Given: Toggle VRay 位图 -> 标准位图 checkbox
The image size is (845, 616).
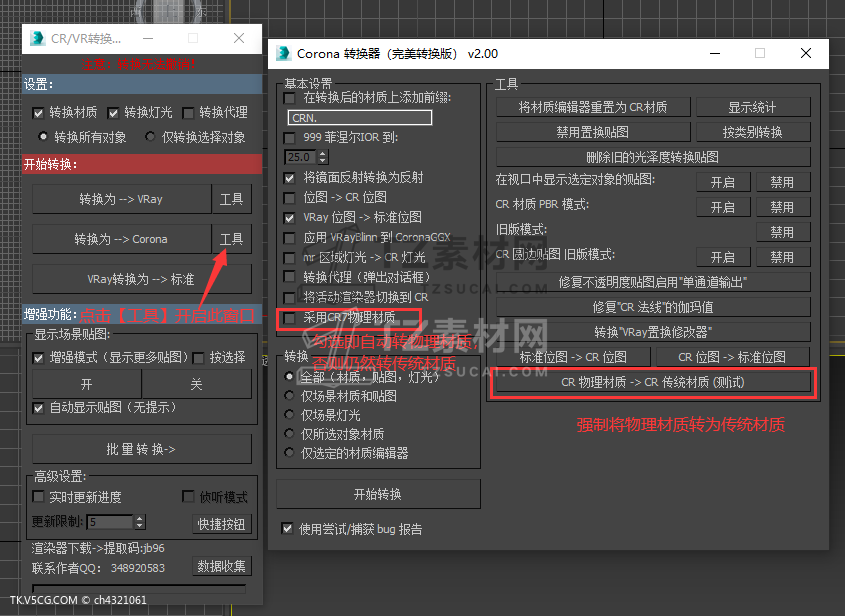Looking at the screenshot, I should point(289,218).
